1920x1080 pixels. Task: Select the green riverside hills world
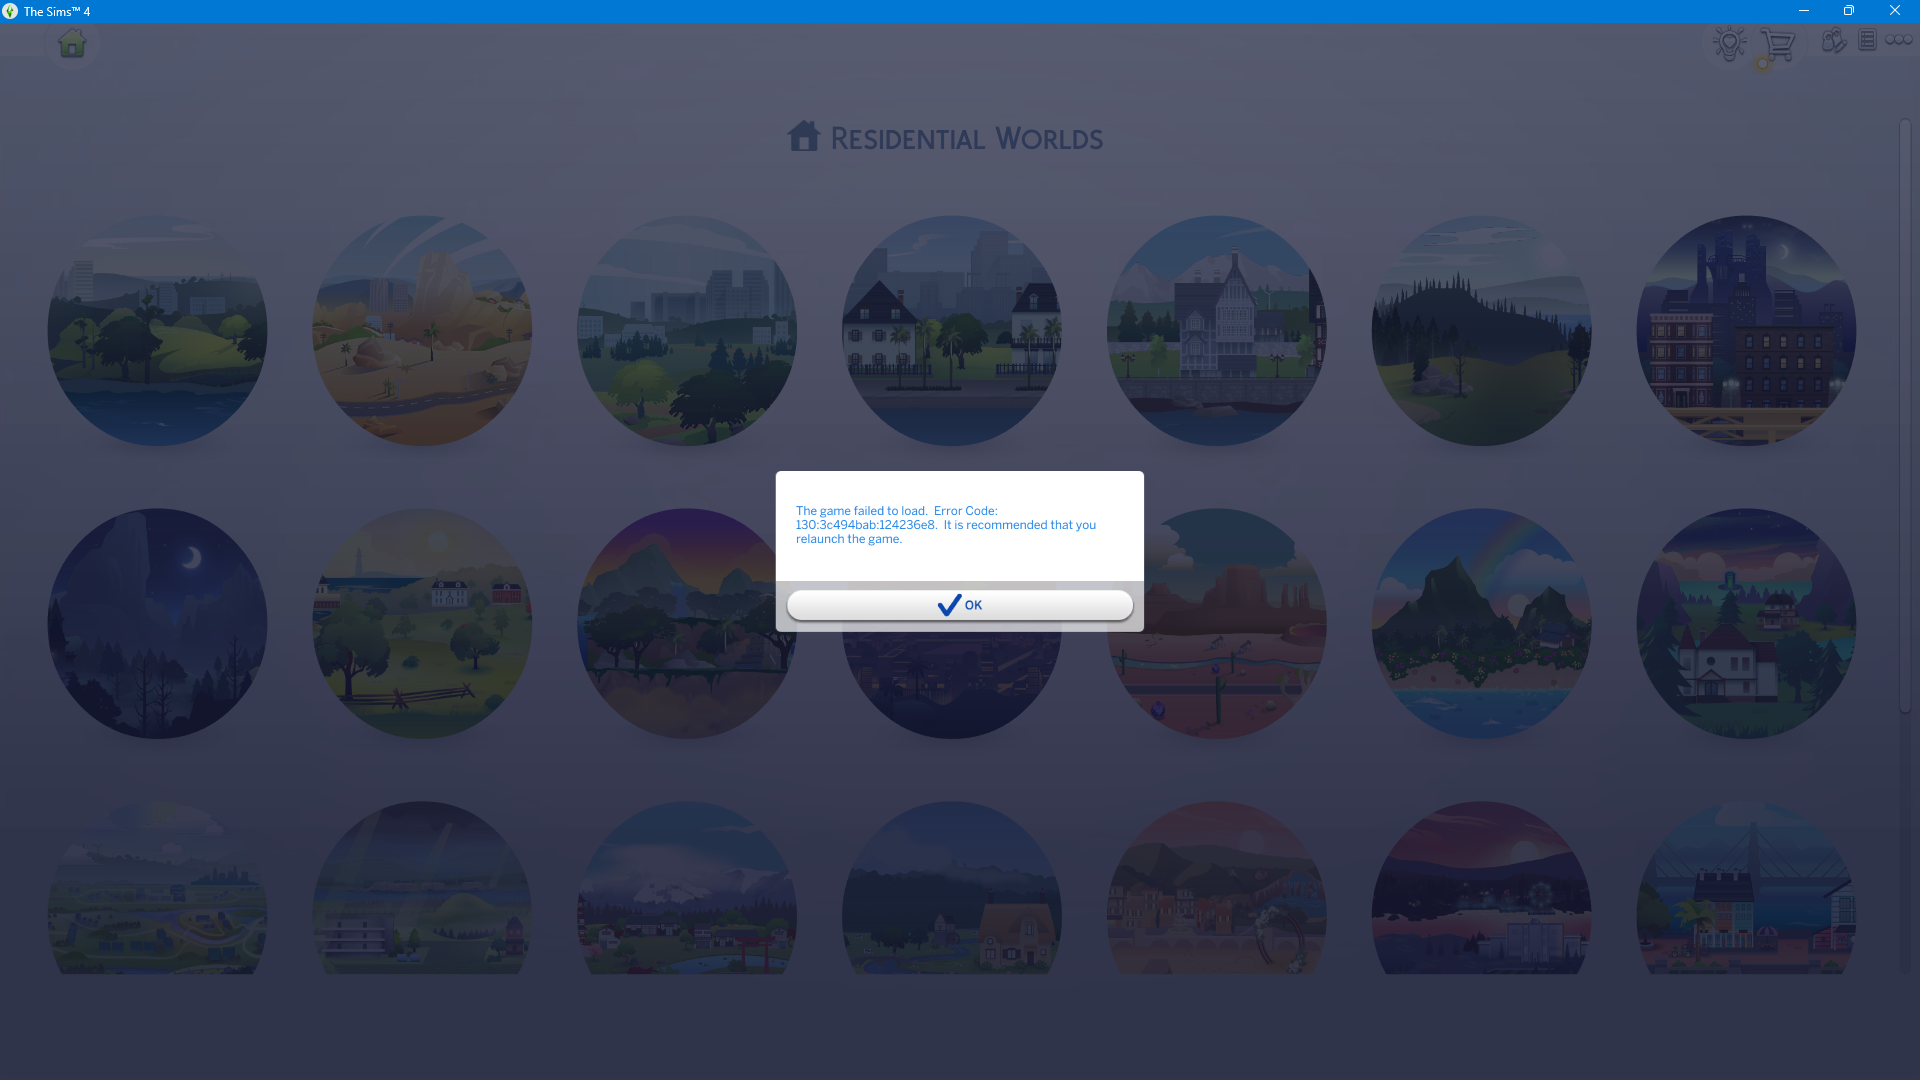pos(157,330)
